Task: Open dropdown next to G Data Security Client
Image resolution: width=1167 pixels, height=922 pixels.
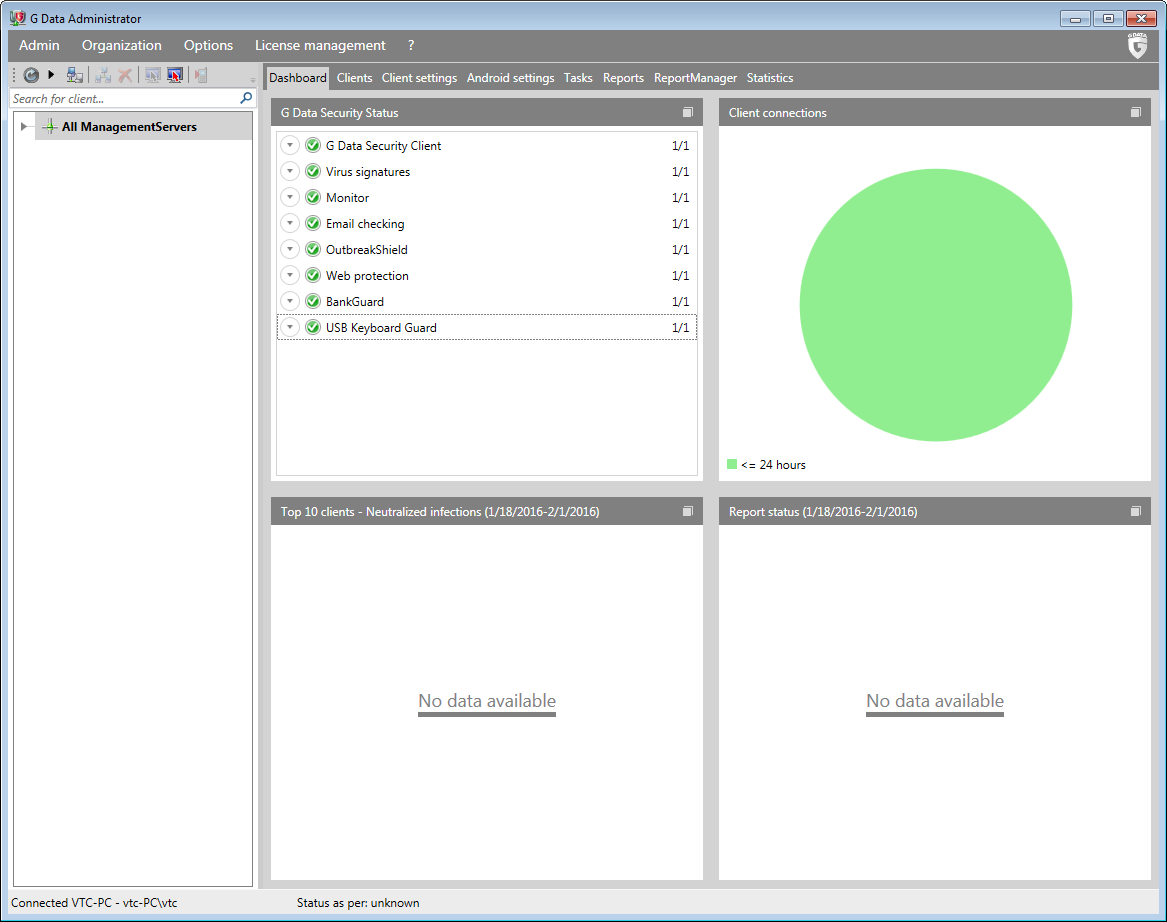Action: (290, 146)
